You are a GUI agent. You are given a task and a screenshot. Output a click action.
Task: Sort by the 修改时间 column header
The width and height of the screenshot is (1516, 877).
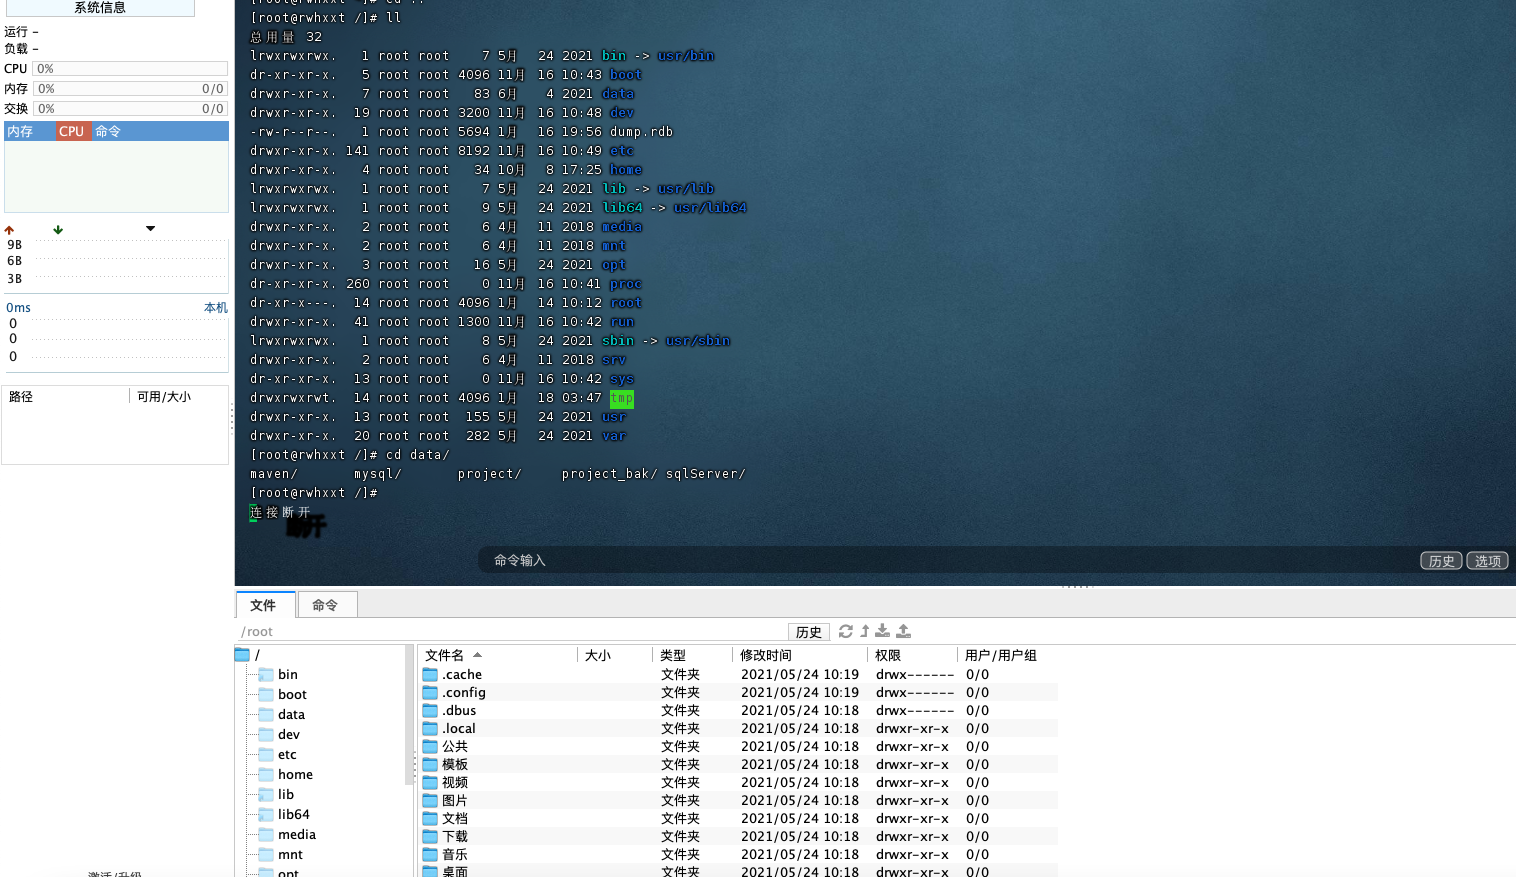[800, 655]
